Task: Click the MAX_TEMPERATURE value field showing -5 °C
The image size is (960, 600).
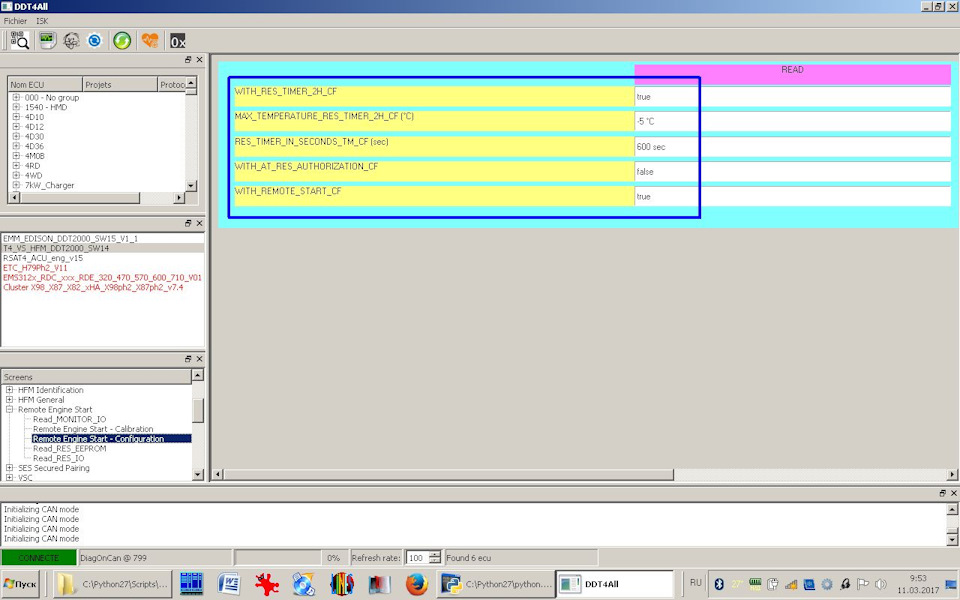Action: tap(792, 121)
